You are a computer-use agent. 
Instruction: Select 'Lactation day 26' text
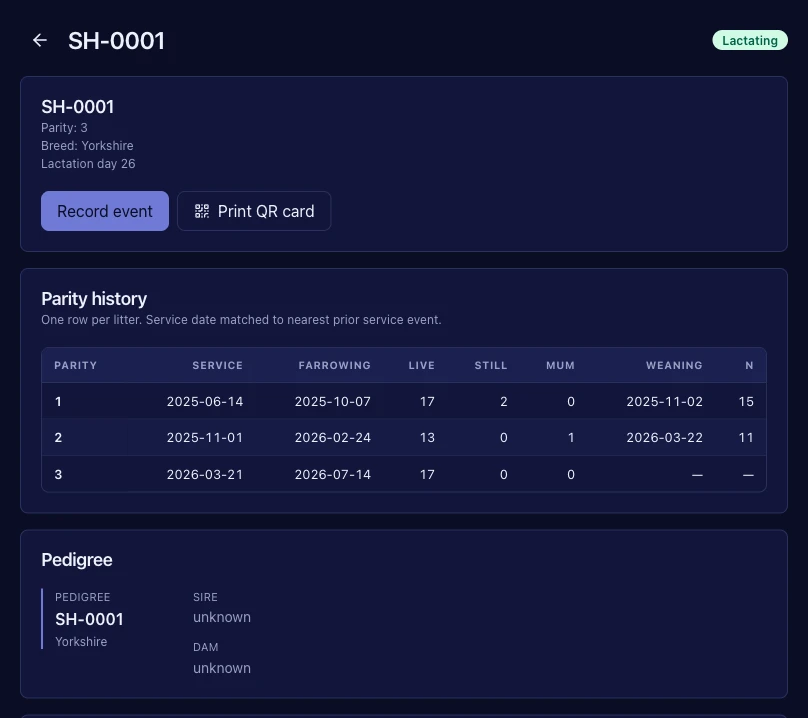(88, 164)
